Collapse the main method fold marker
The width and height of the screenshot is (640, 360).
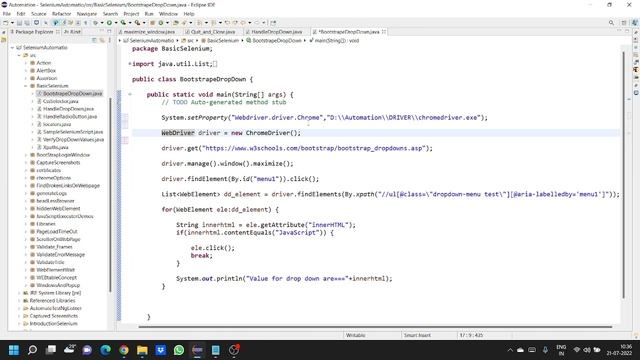tap(130, 94)
